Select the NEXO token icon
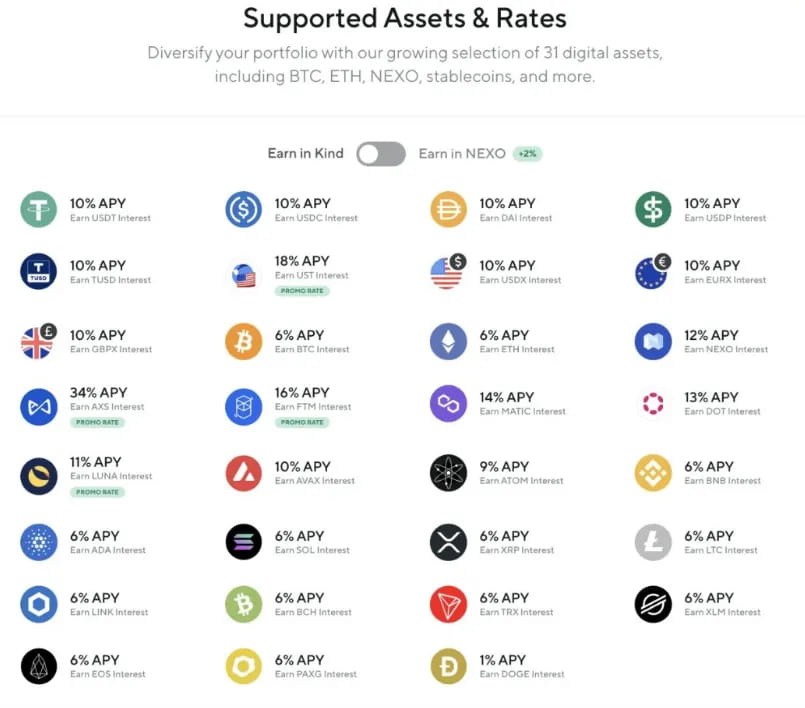This screenshot has height=708, width=805. (653, 341)
